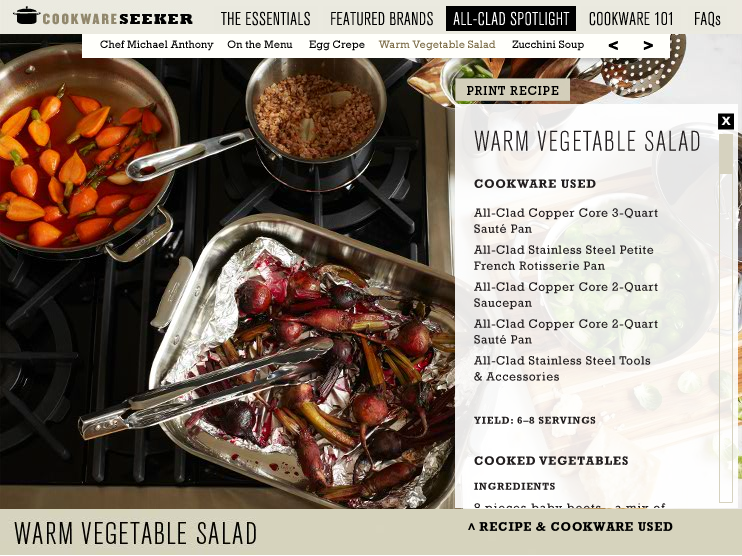Open All-Clad Stainless Steel Petite French Rotisserie Pan

[x=564, y=257]
